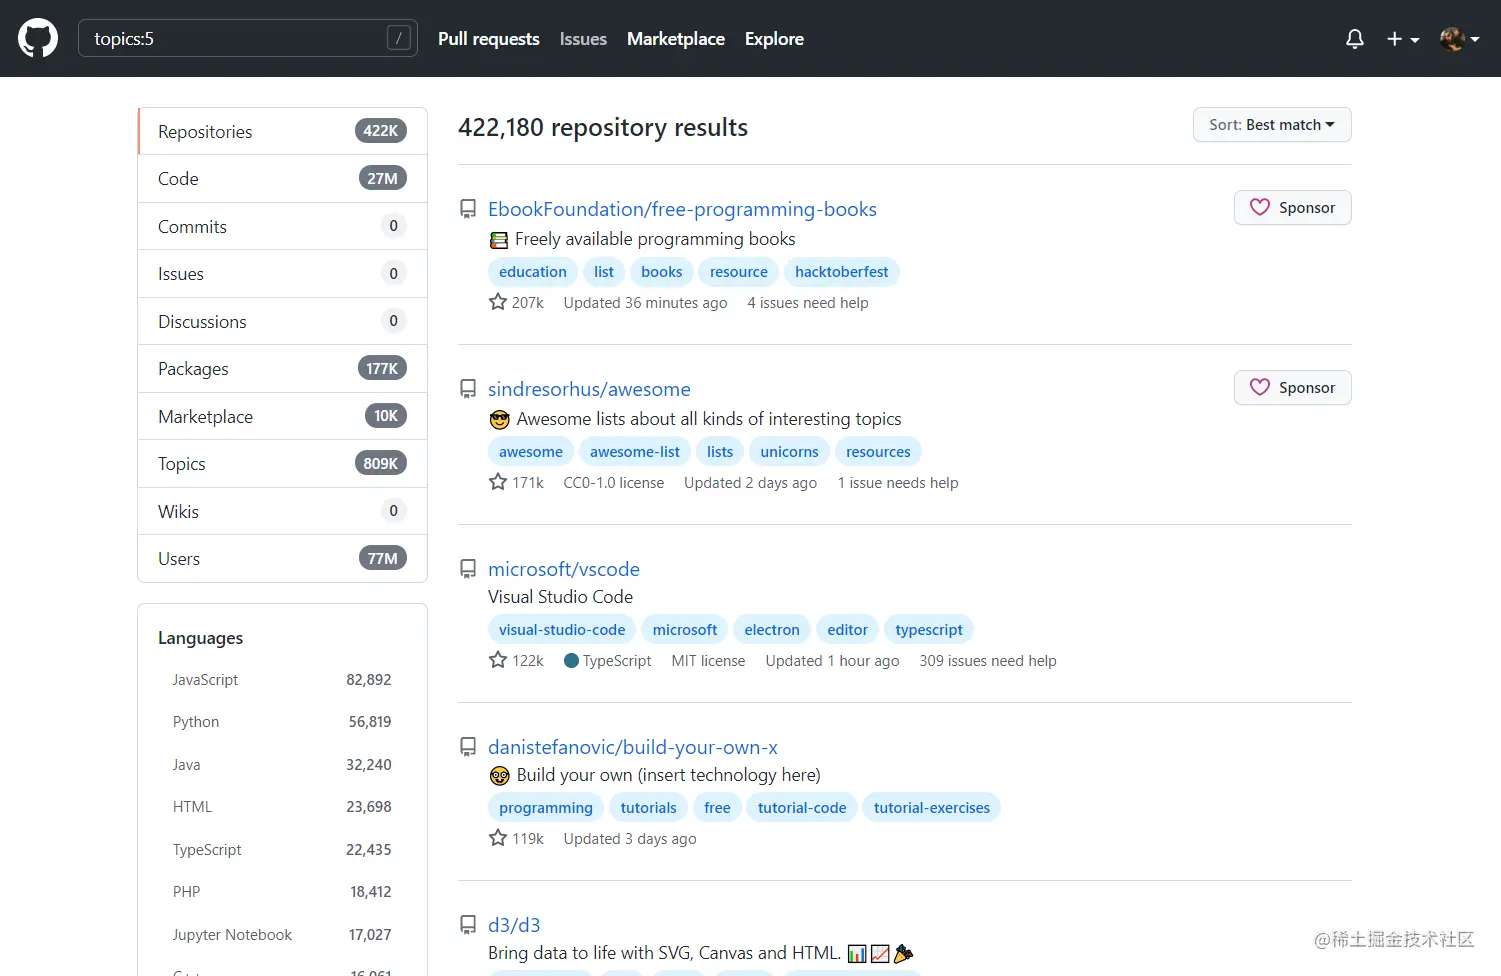The image size is (1501, 976).
Task: Open Marketplace in the top navigation
Action: tap(676, 39)
